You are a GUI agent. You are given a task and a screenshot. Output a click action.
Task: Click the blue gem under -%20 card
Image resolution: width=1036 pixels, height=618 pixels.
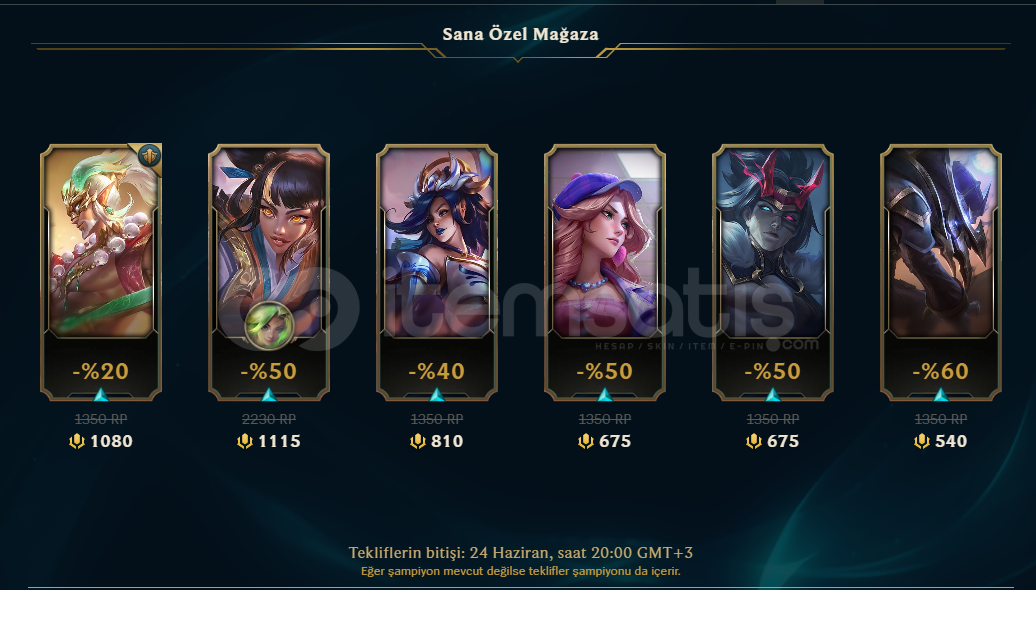(100, 395)
